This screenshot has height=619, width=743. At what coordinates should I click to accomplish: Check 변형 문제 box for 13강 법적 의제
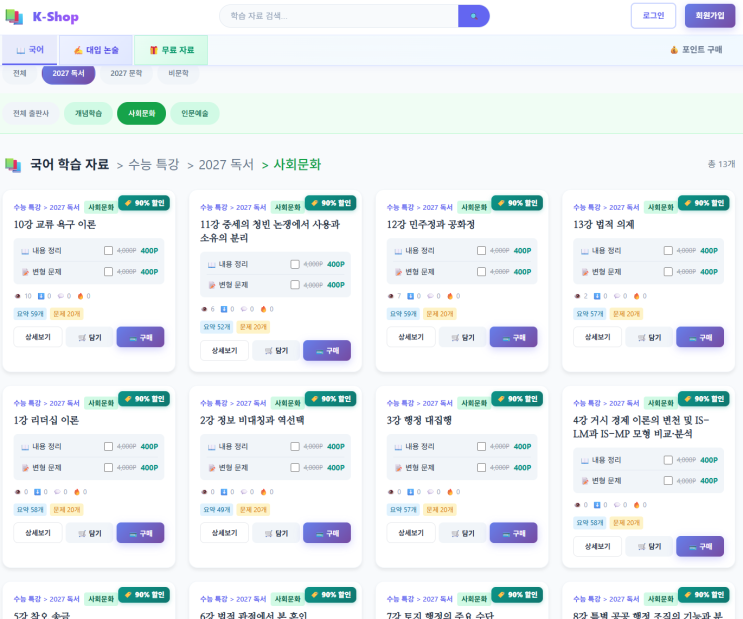click(x=668, y=271)
